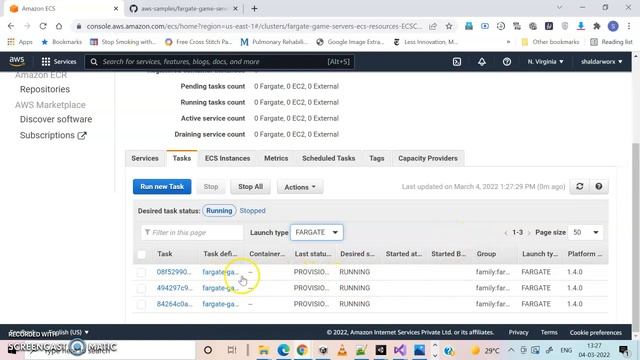Open the AWS help question mark icon

click(x=507, y=62)
